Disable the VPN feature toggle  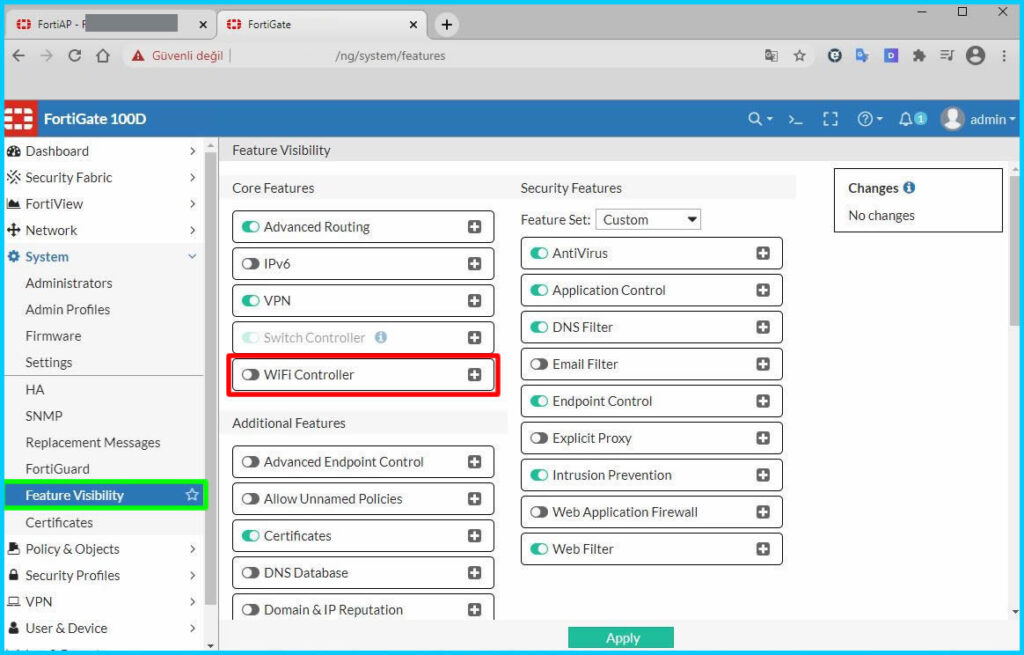pyautogui.click(x=251, y=300)
